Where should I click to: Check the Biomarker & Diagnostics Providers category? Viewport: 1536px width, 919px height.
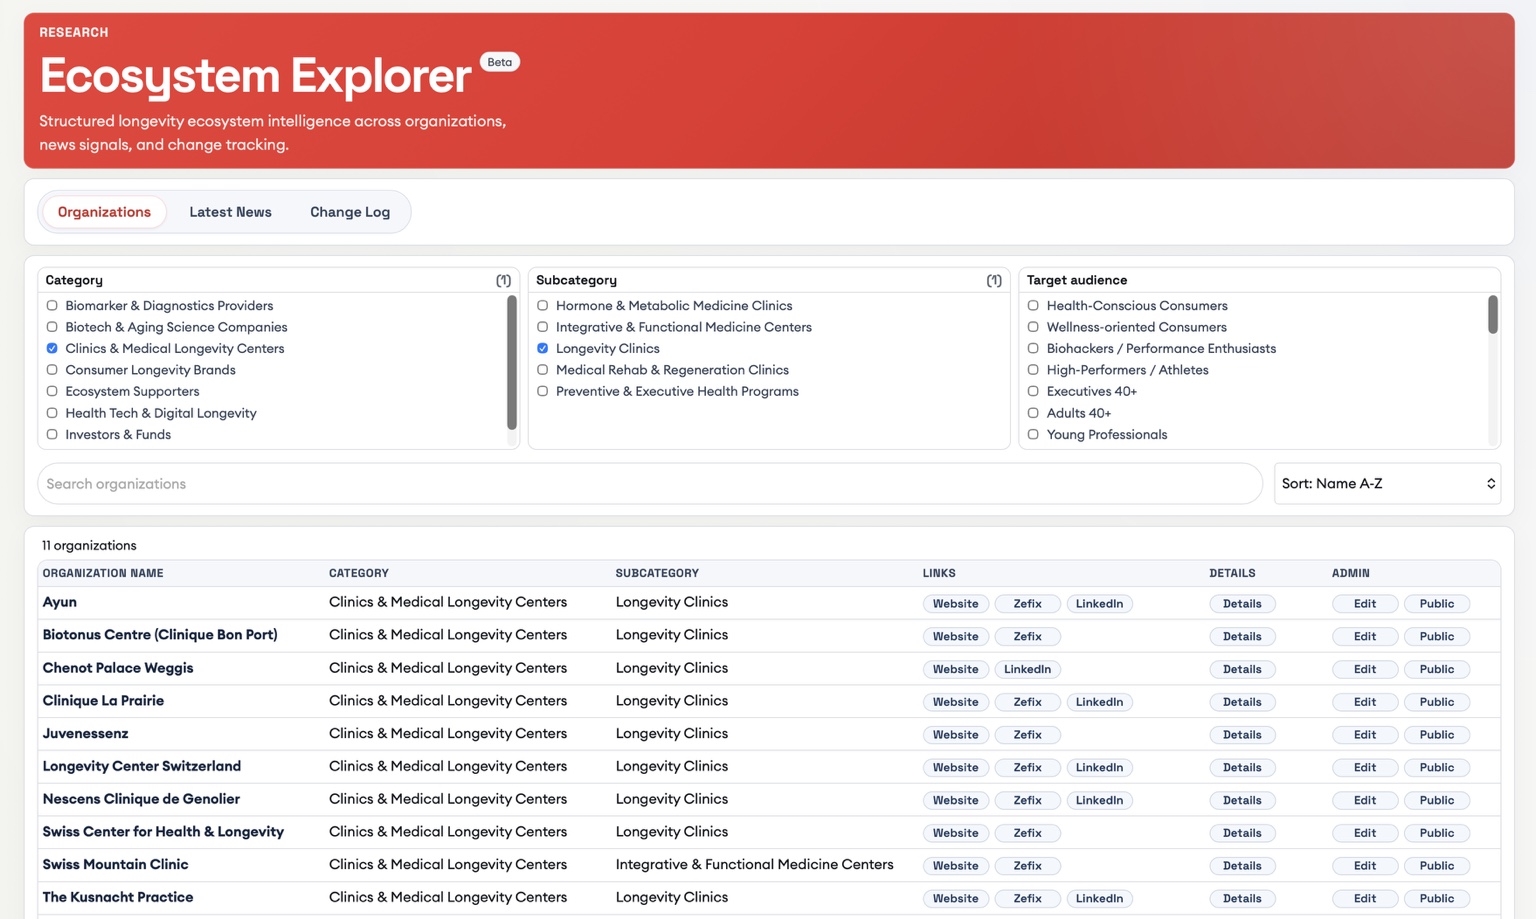[51, 305]
